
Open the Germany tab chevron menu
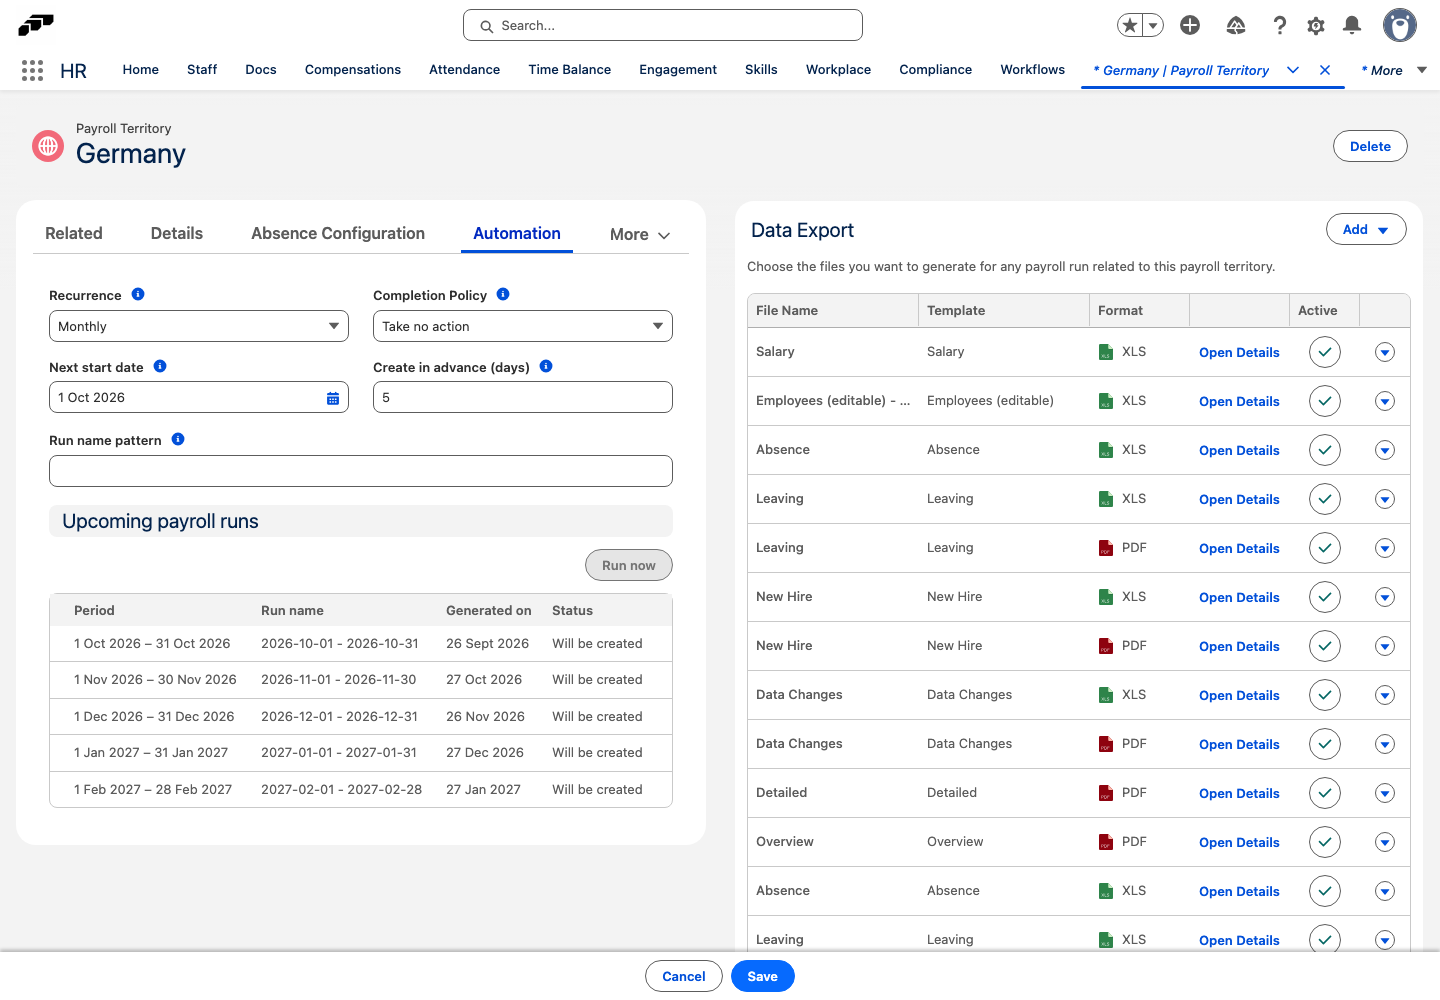tap(1293, 70)
